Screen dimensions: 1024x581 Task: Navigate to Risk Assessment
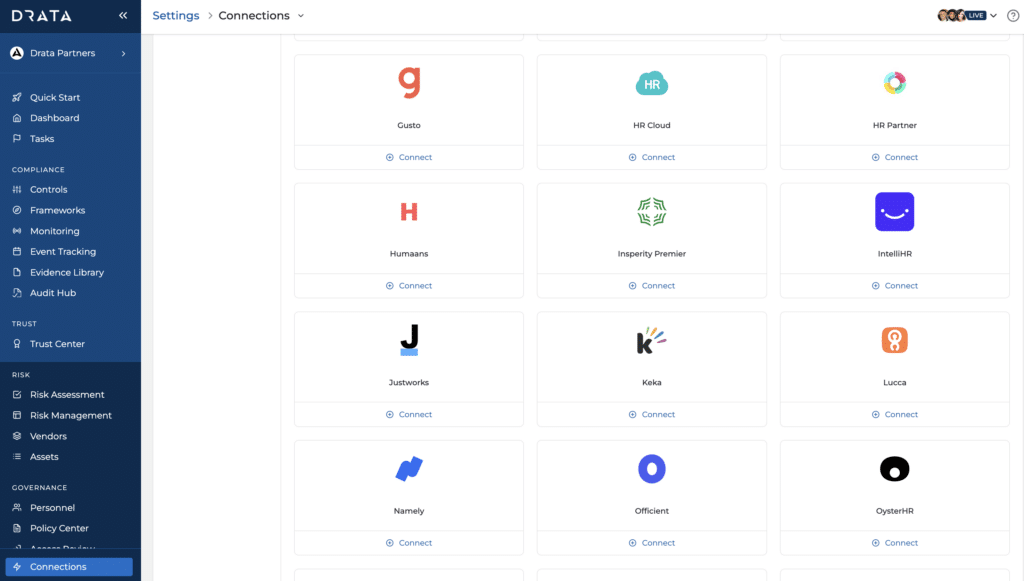point(67,395)
